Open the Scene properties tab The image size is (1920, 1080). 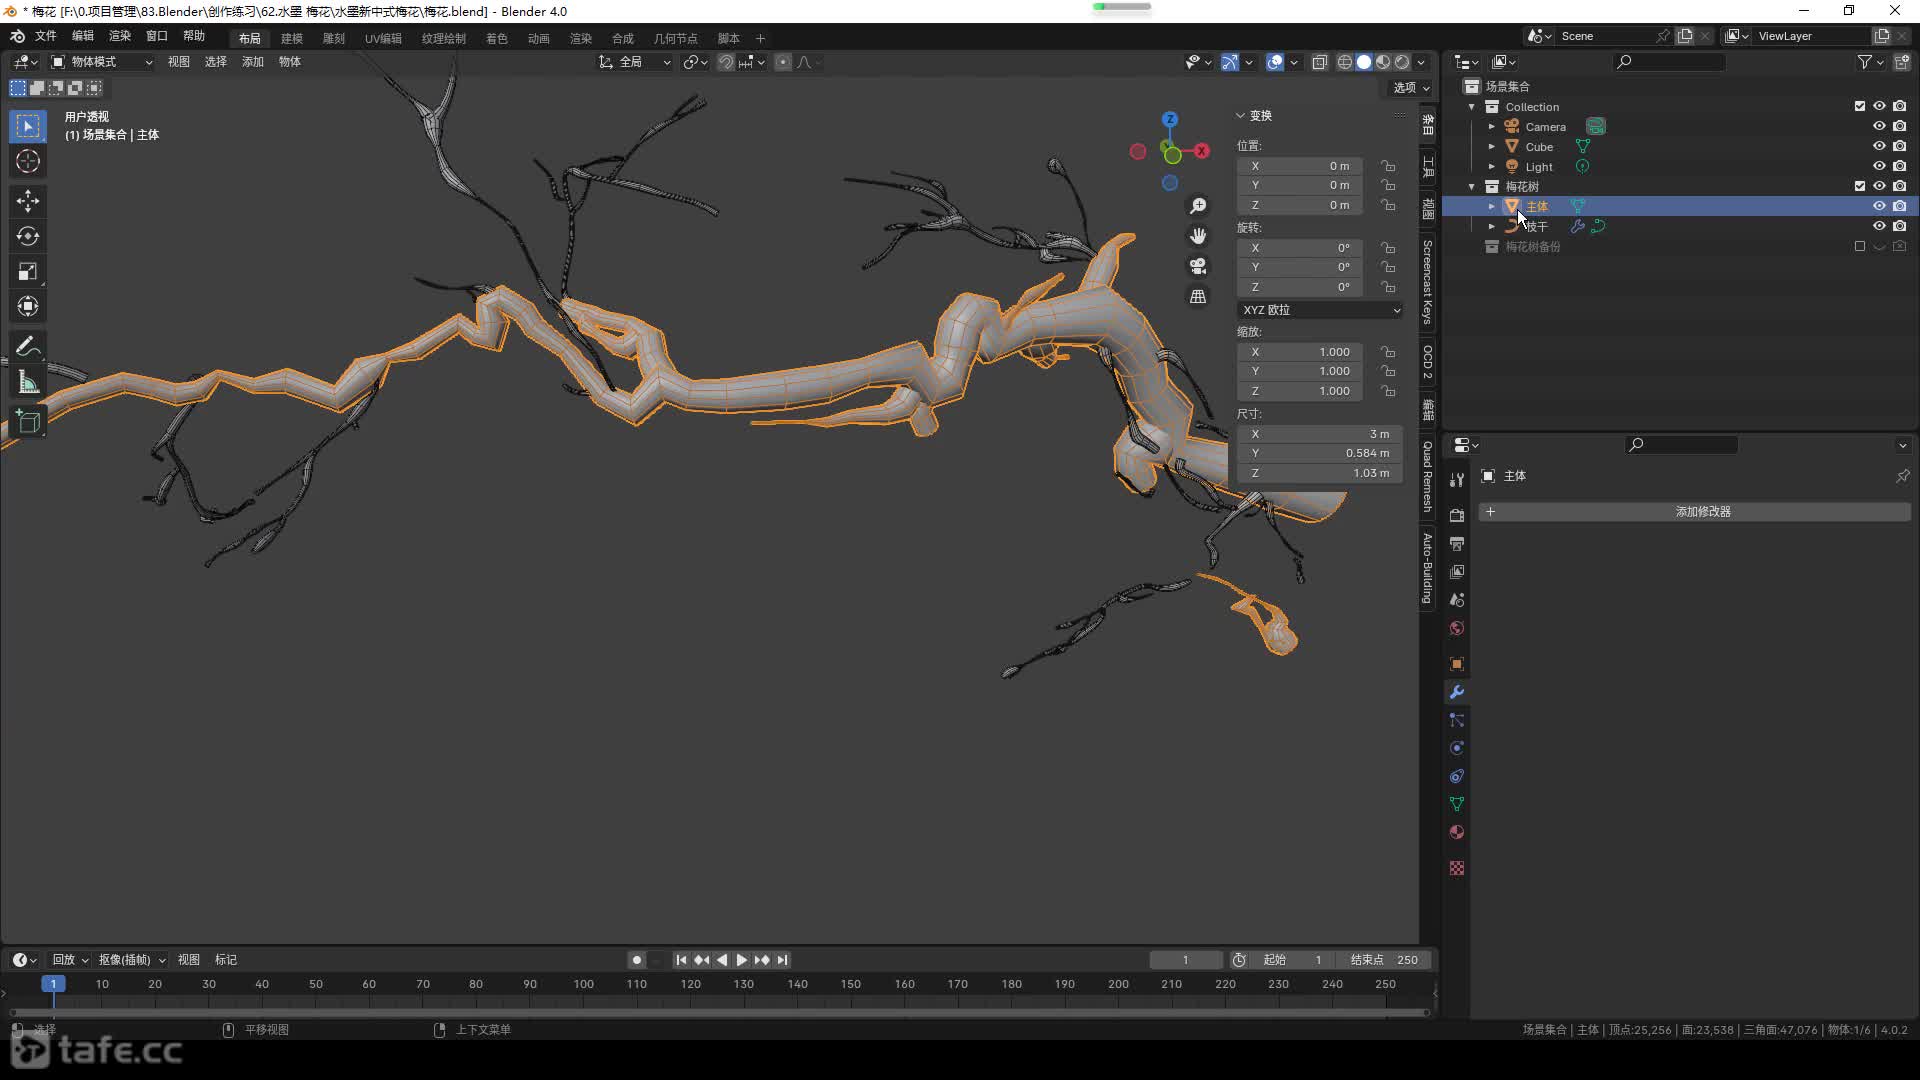[1457, 600]
